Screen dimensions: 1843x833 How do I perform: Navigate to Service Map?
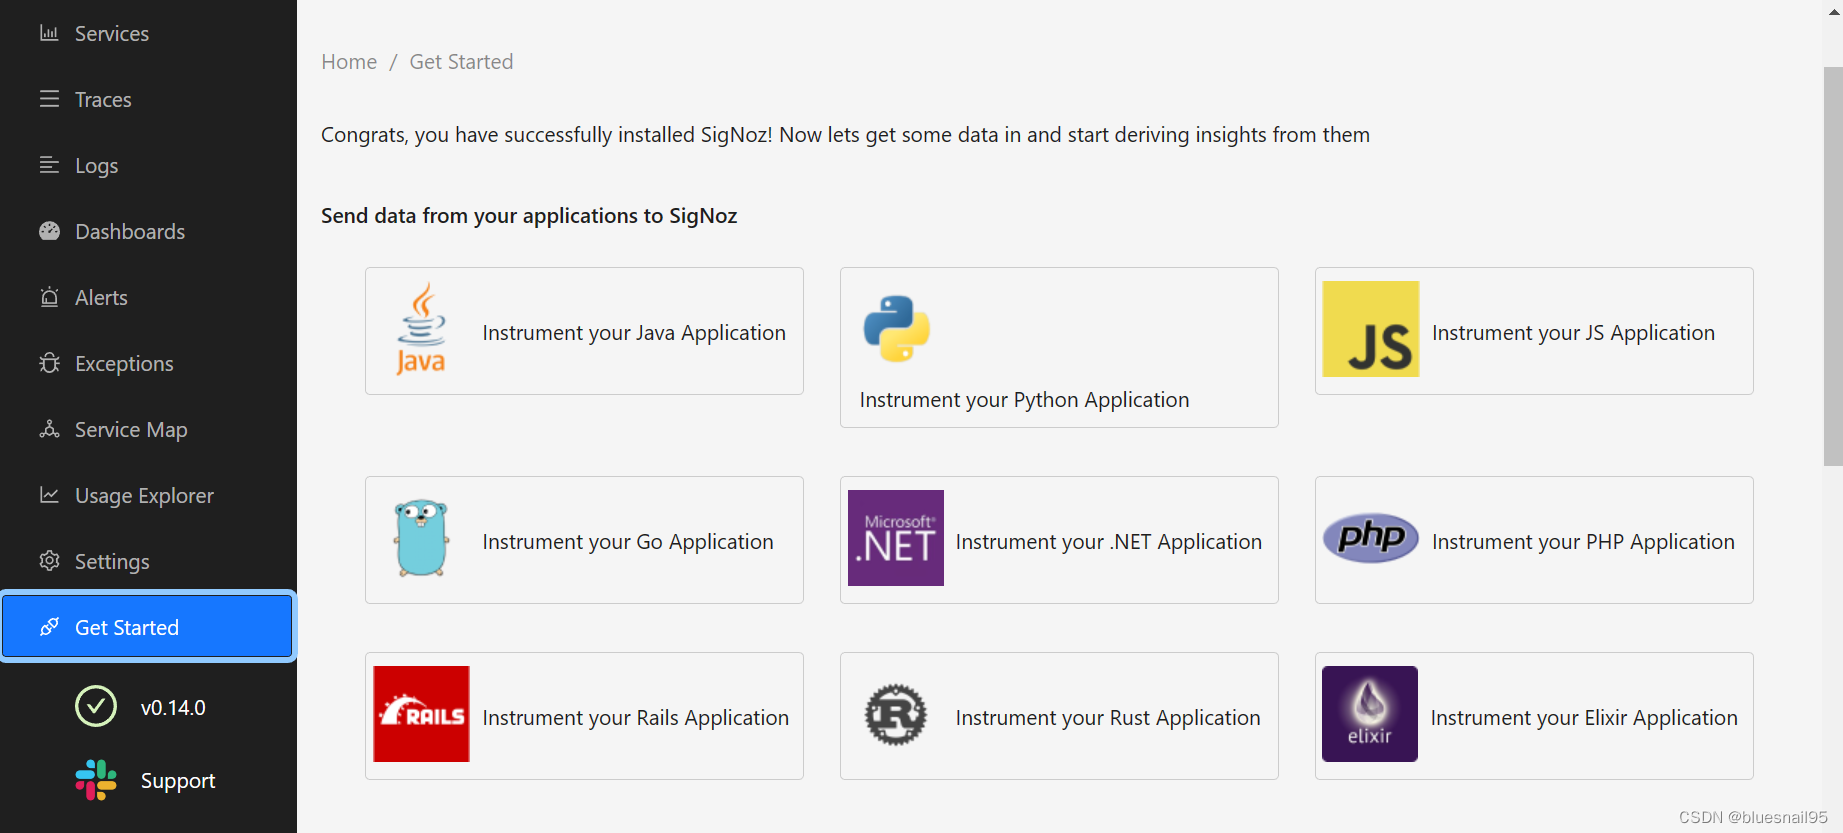tap(148, 429)
